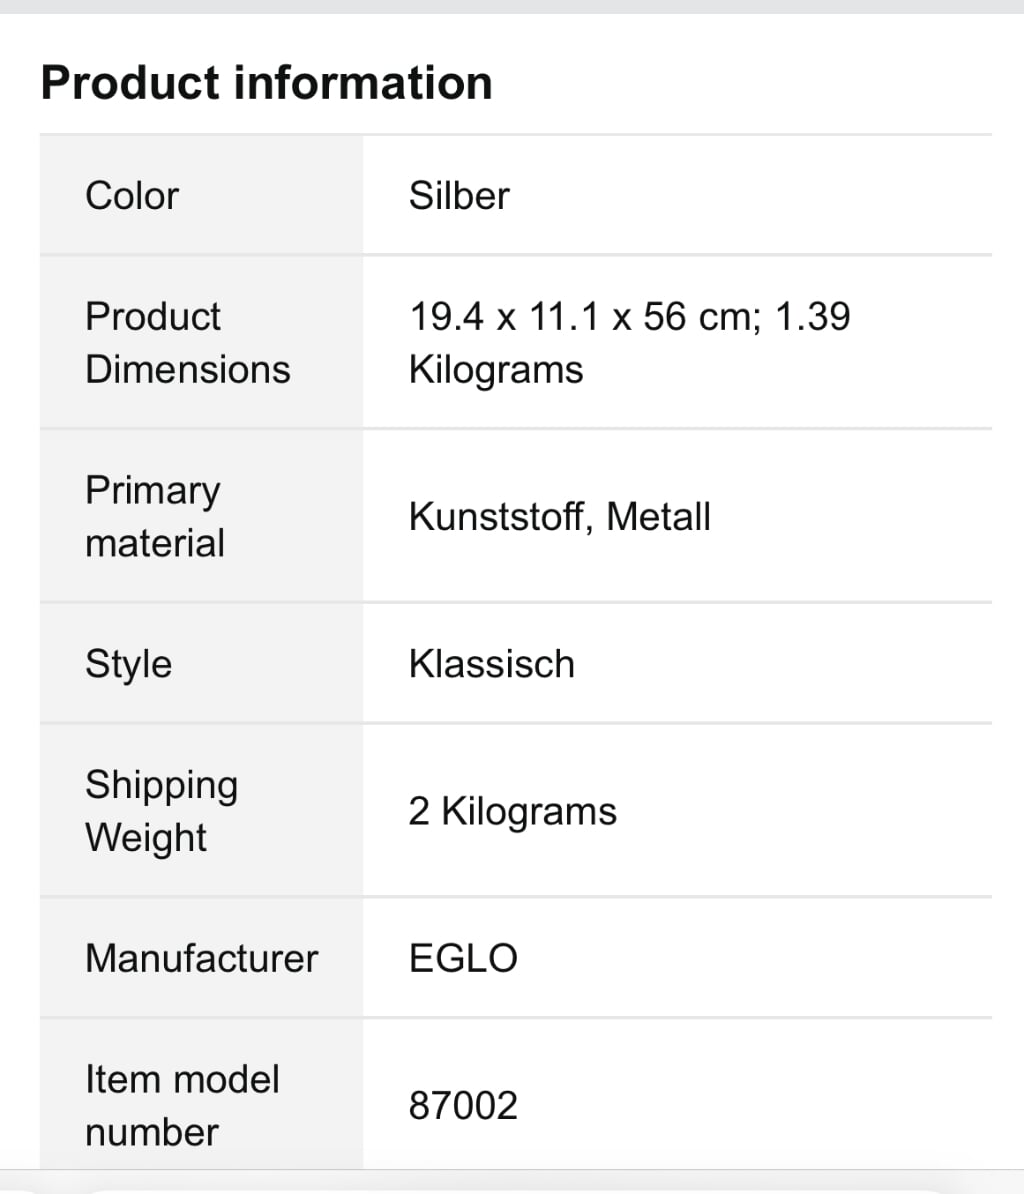Click the 19.4 x 11.1 x 56 cm value
The width and height of the screenshot is (1024, 1194).
coord(585,316)
